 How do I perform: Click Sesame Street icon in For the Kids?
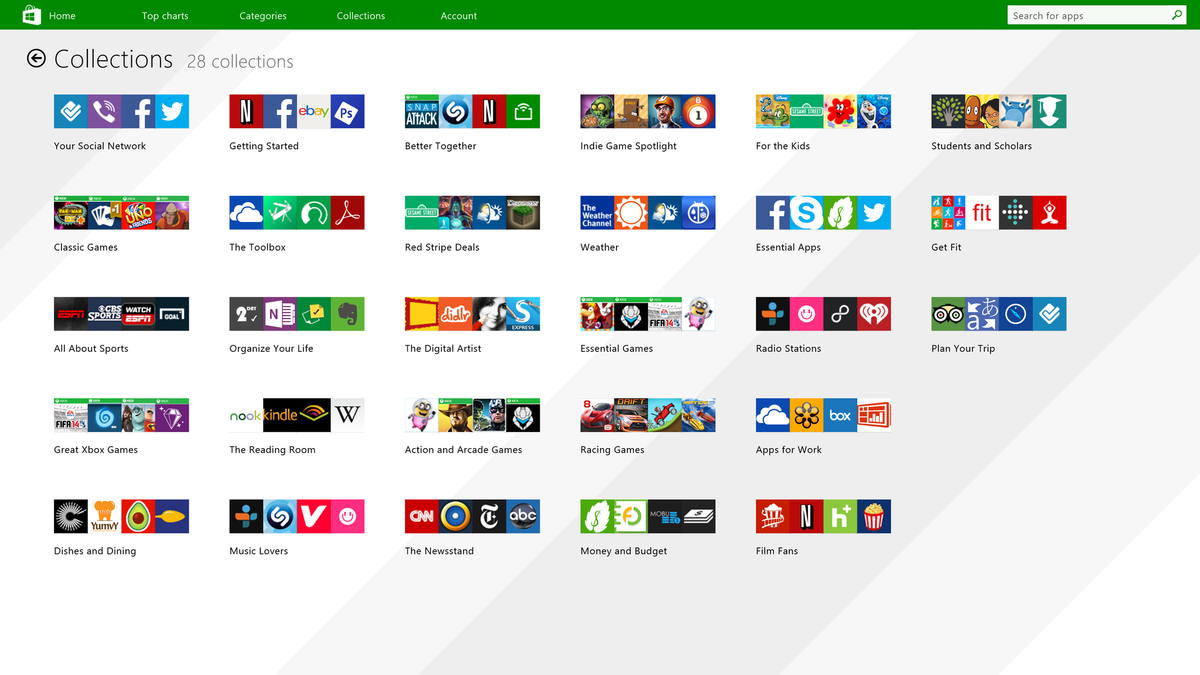[806, 112]
